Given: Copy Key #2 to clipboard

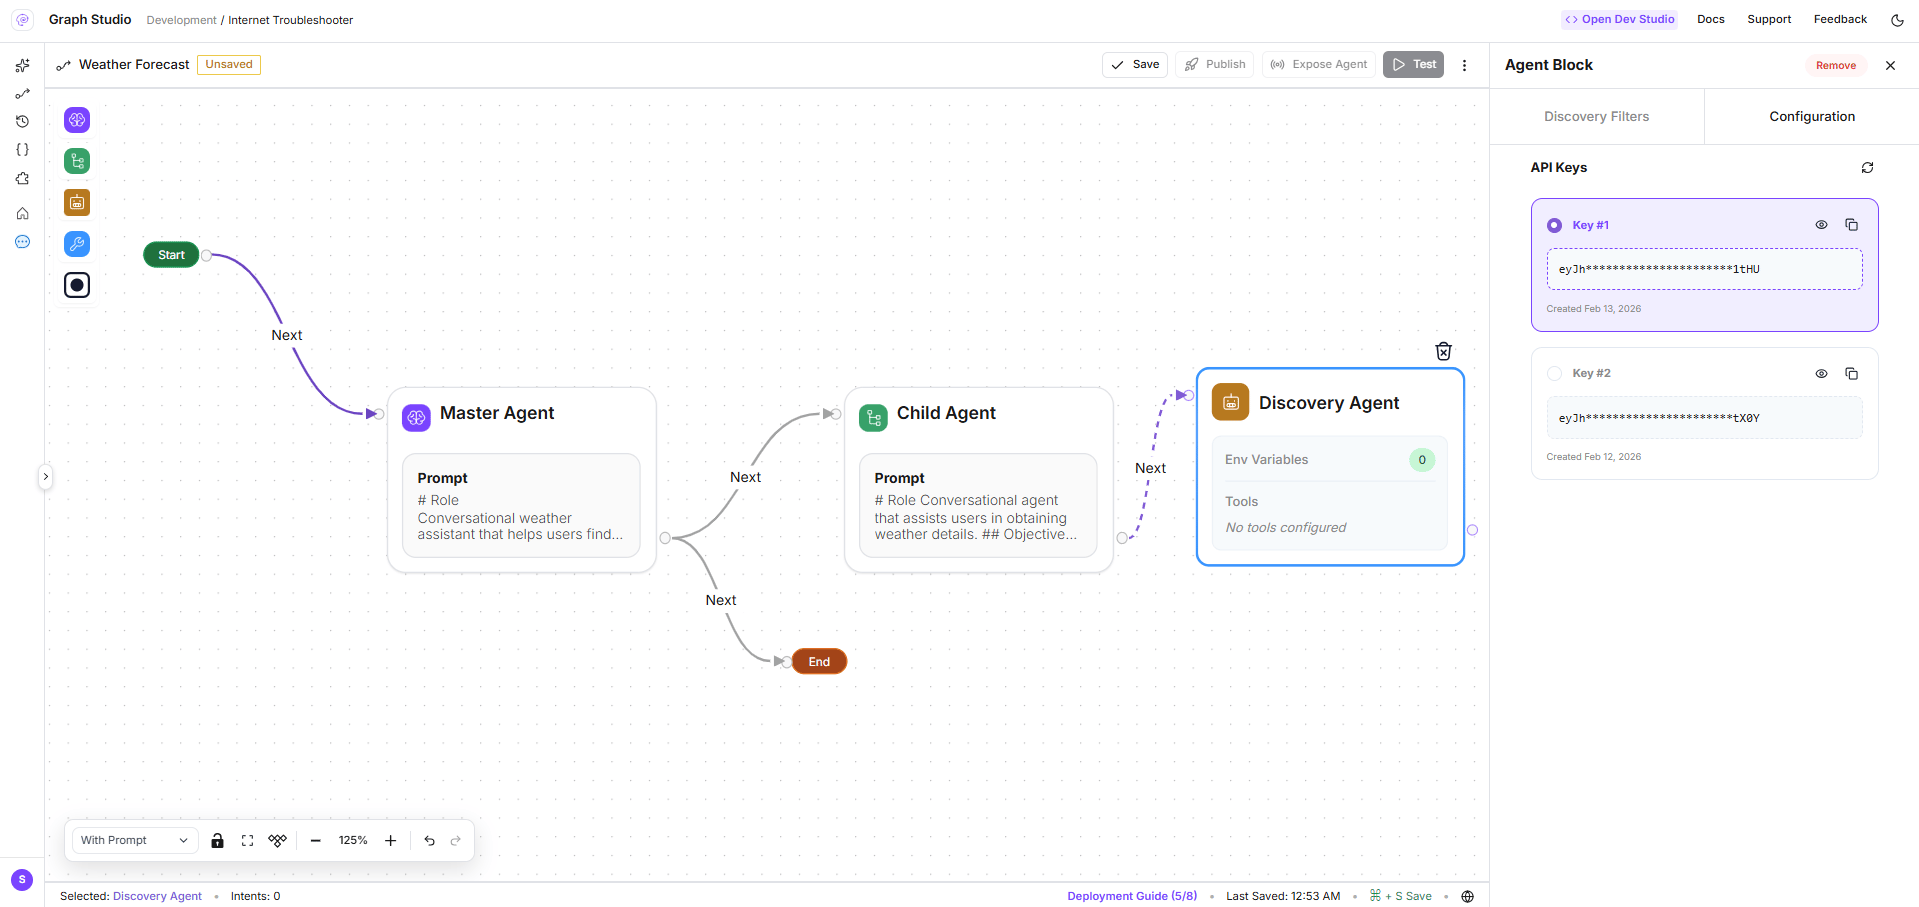Looking at the screenshot, I should click(1851, 373).
